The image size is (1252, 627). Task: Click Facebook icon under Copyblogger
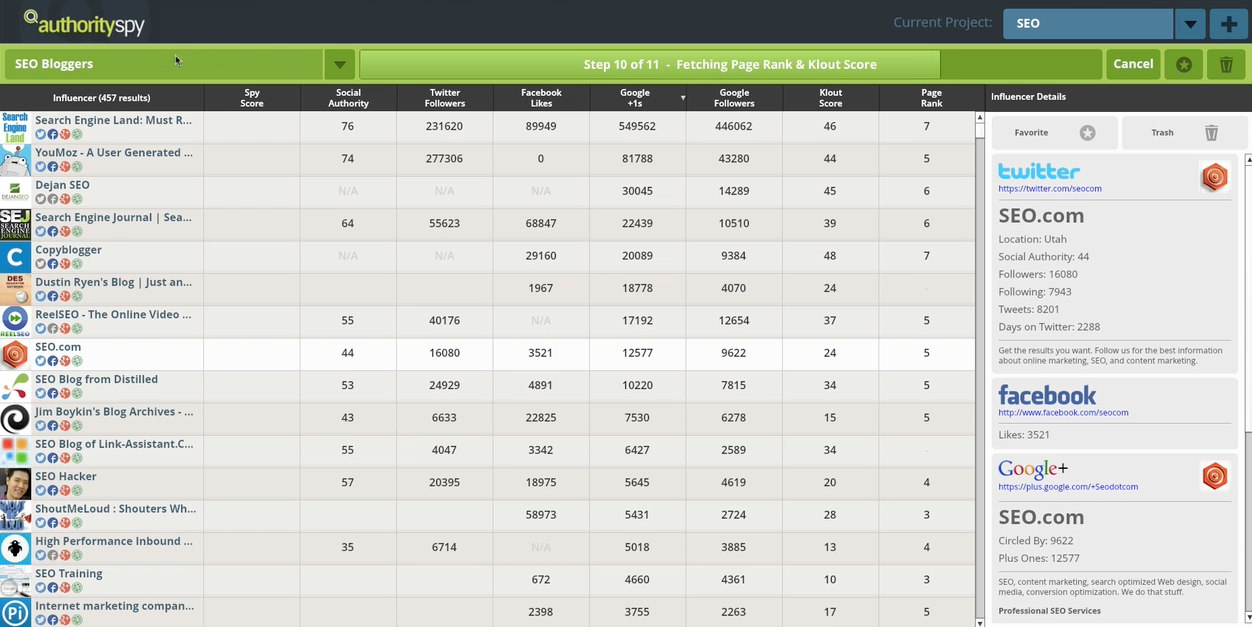point(53,264)
